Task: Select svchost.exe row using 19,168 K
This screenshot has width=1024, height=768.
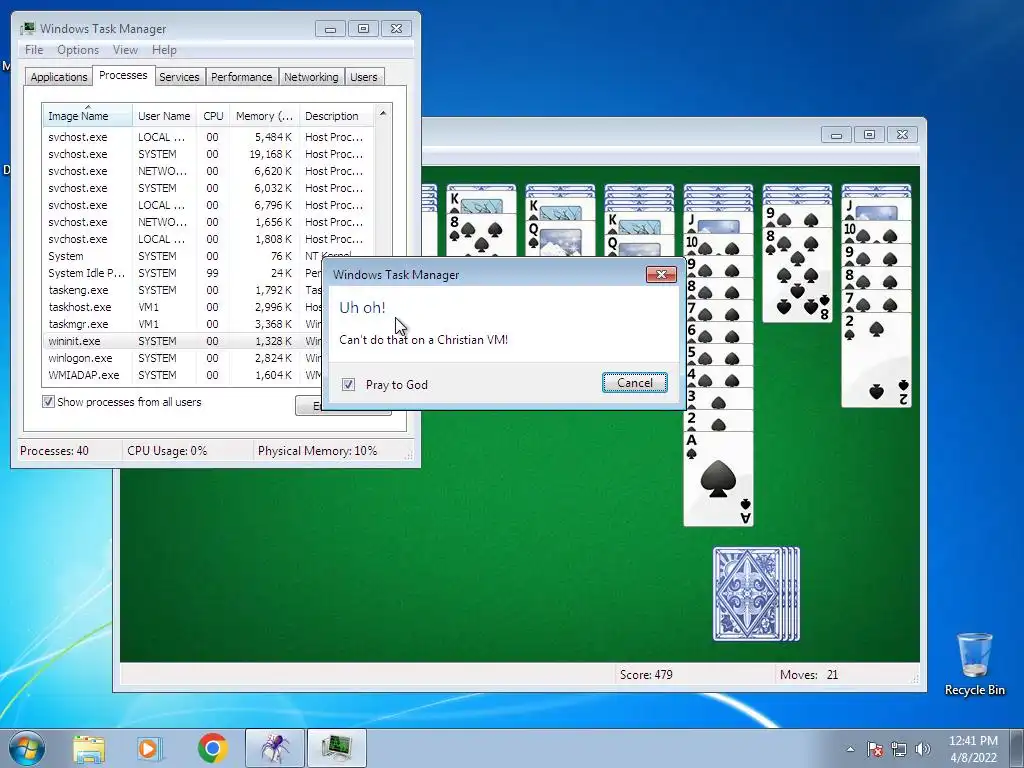Action: click(209, 154)
